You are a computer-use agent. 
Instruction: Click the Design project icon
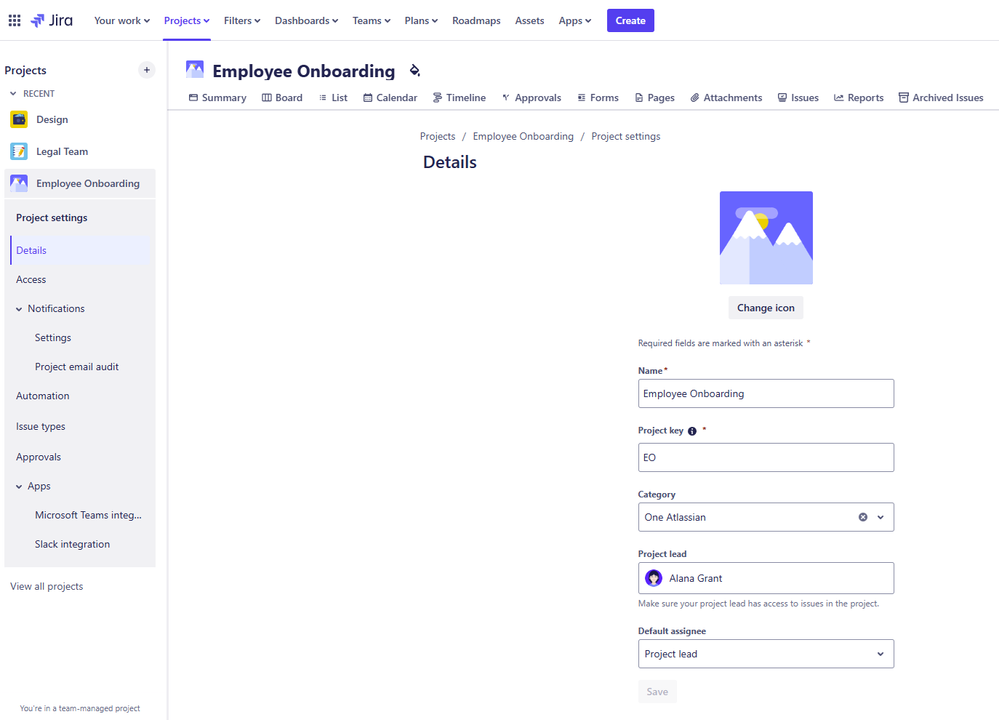(x=19, y=119)
